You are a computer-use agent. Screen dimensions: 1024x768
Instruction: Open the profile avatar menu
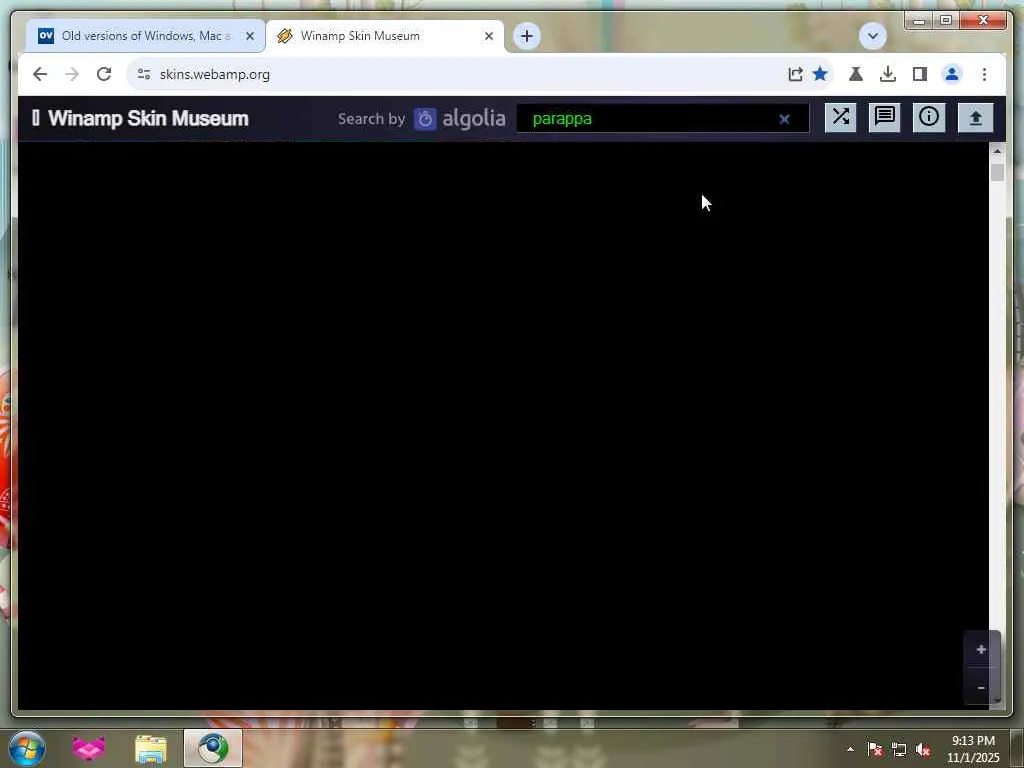coord(952,74)
